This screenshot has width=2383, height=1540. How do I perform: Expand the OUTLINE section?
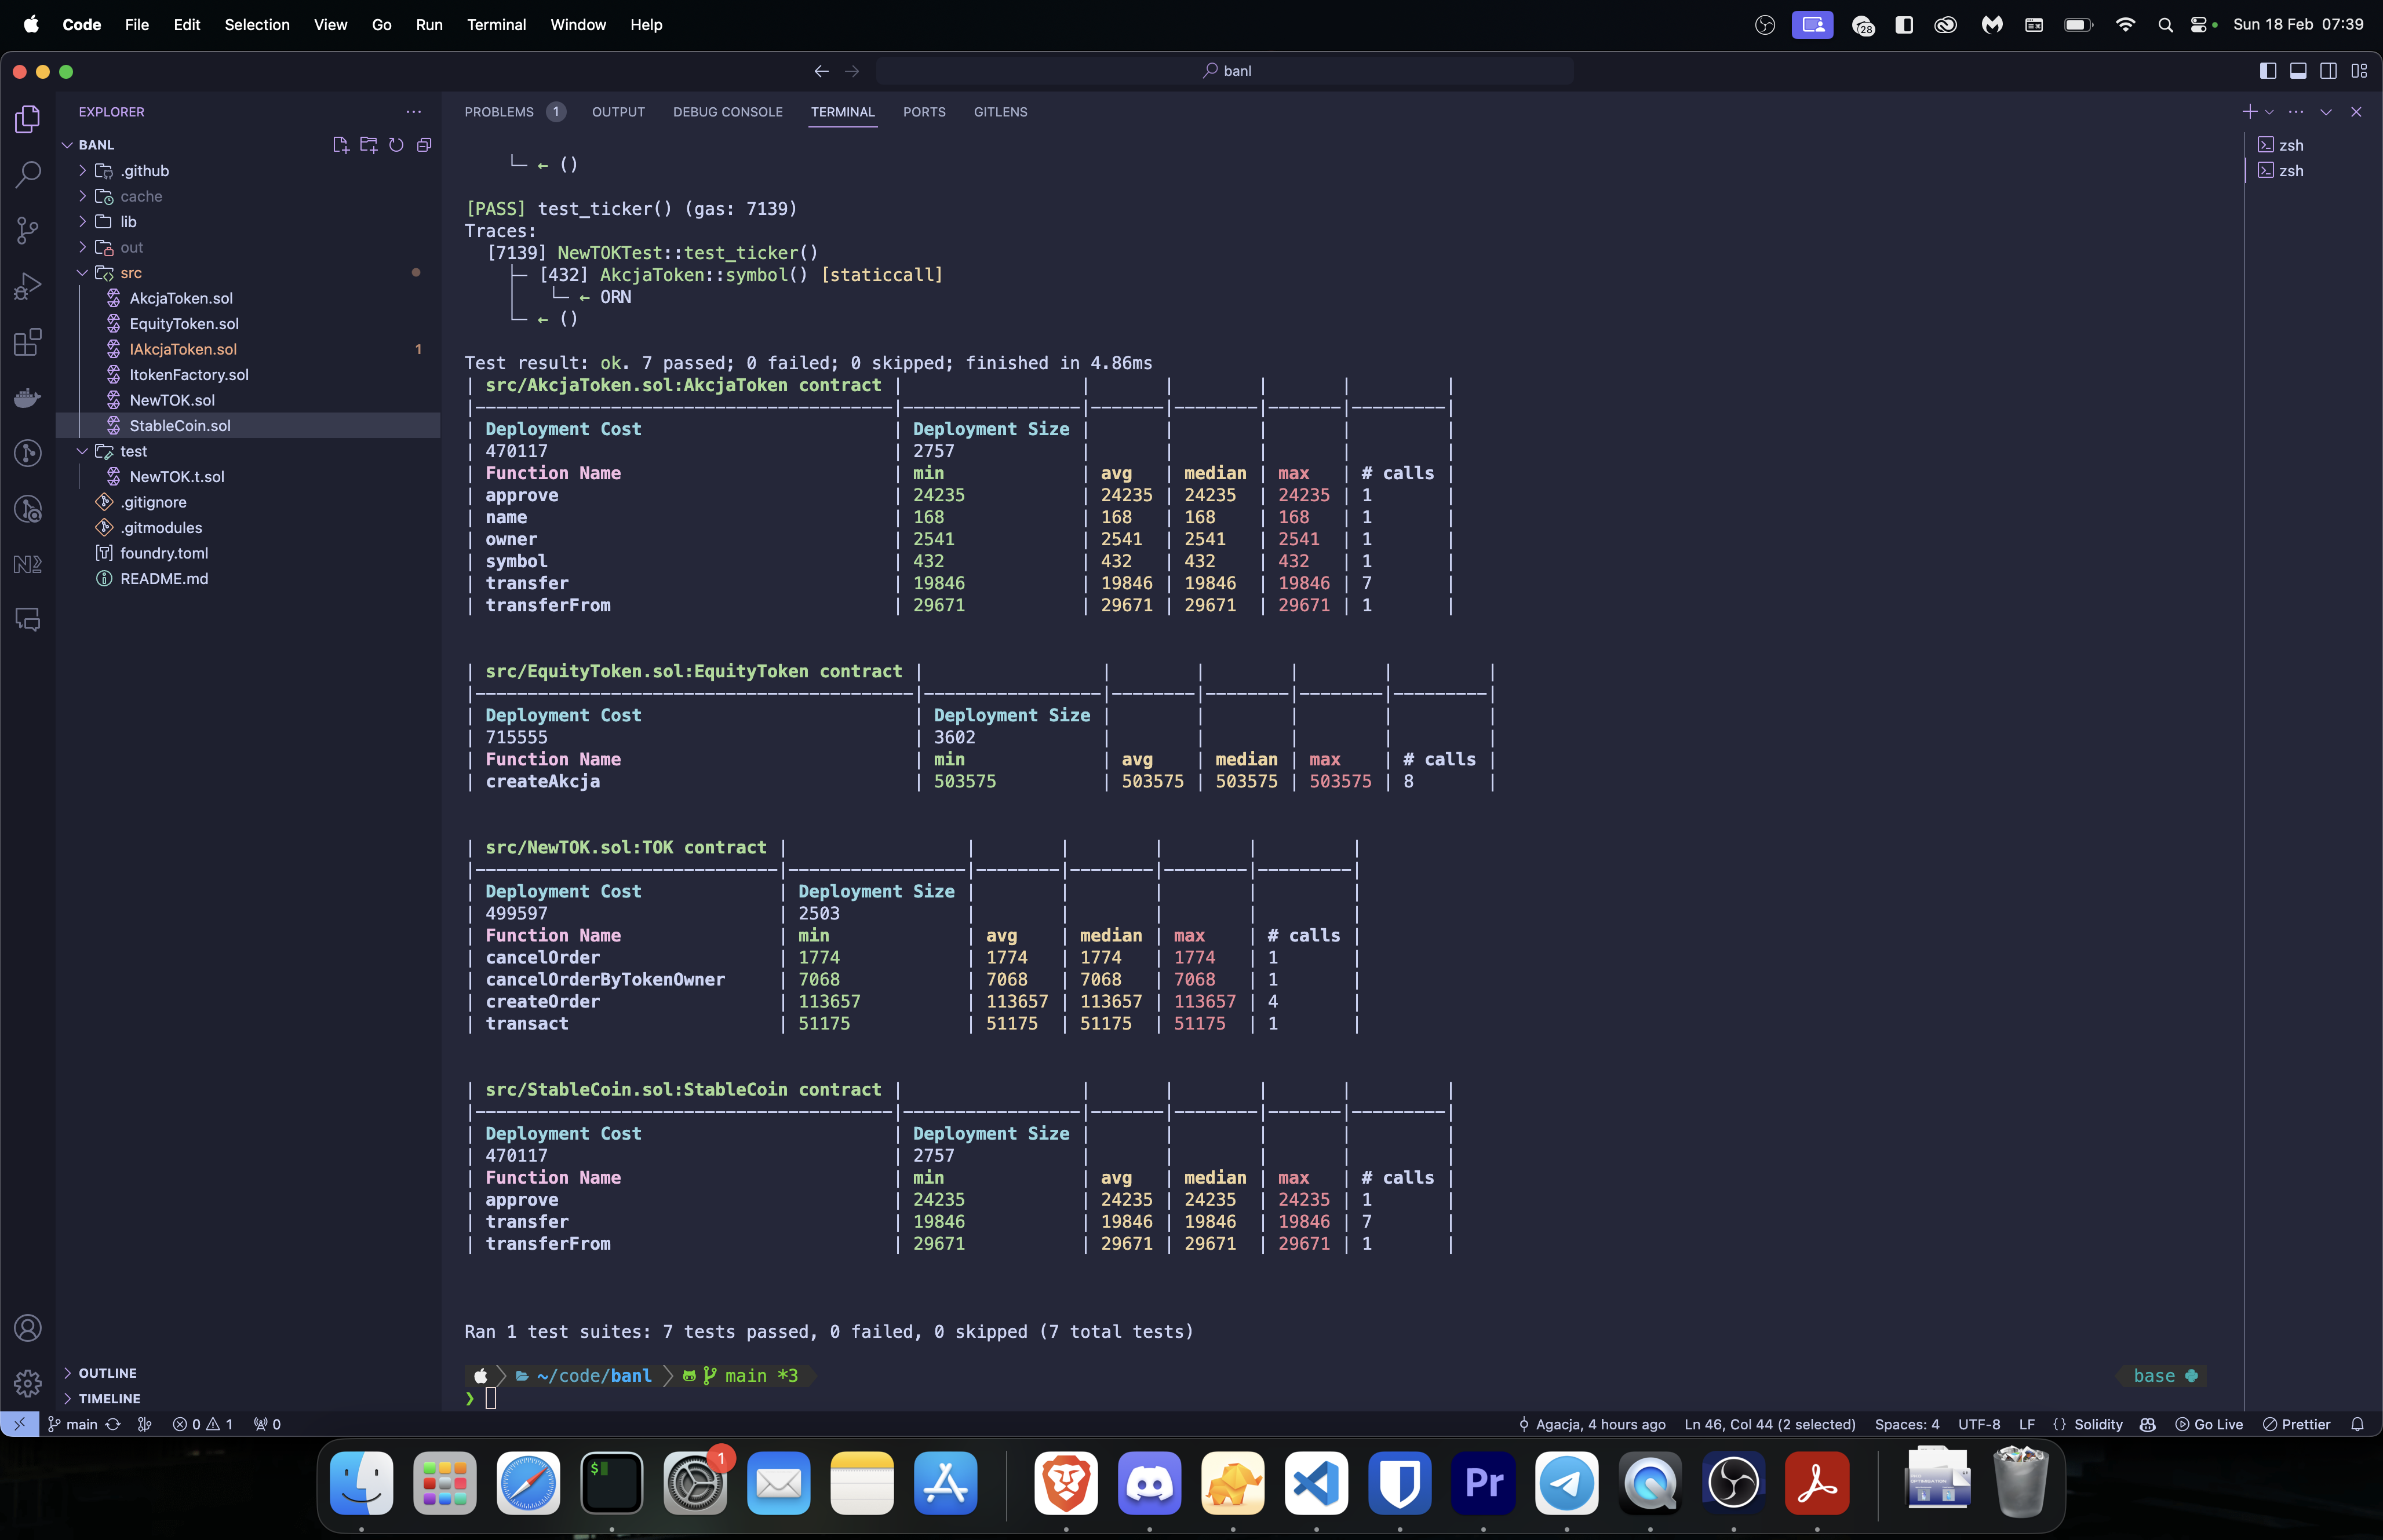107,1373
